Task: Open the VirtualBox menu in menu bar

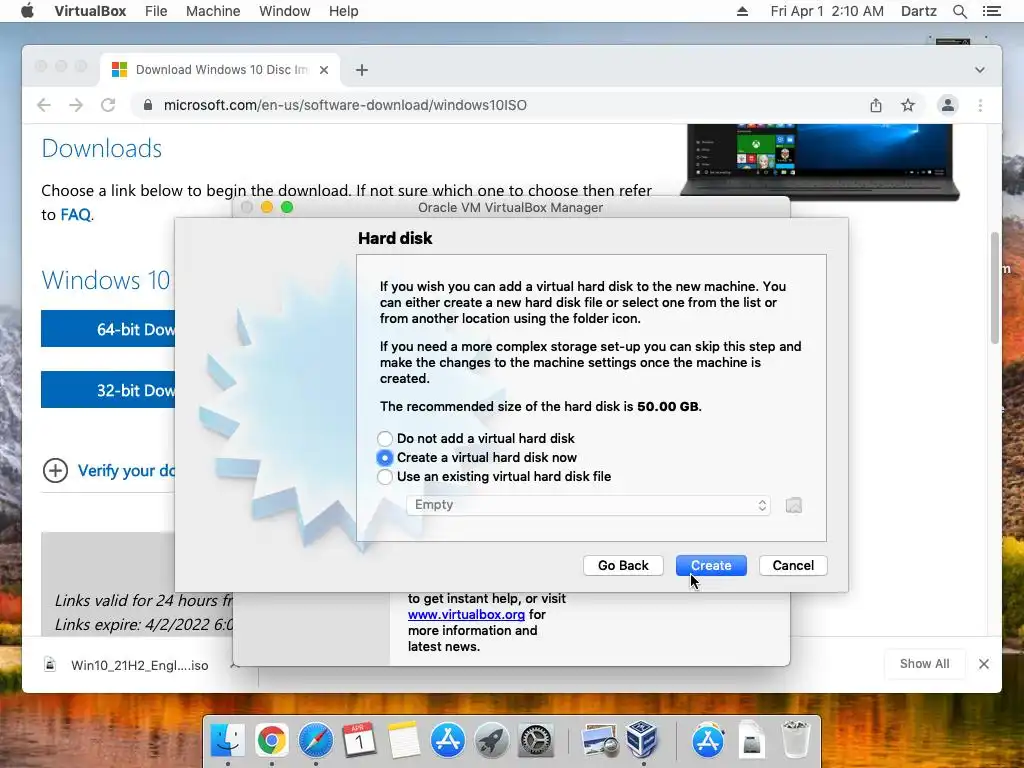Action: tap(90, 11)
